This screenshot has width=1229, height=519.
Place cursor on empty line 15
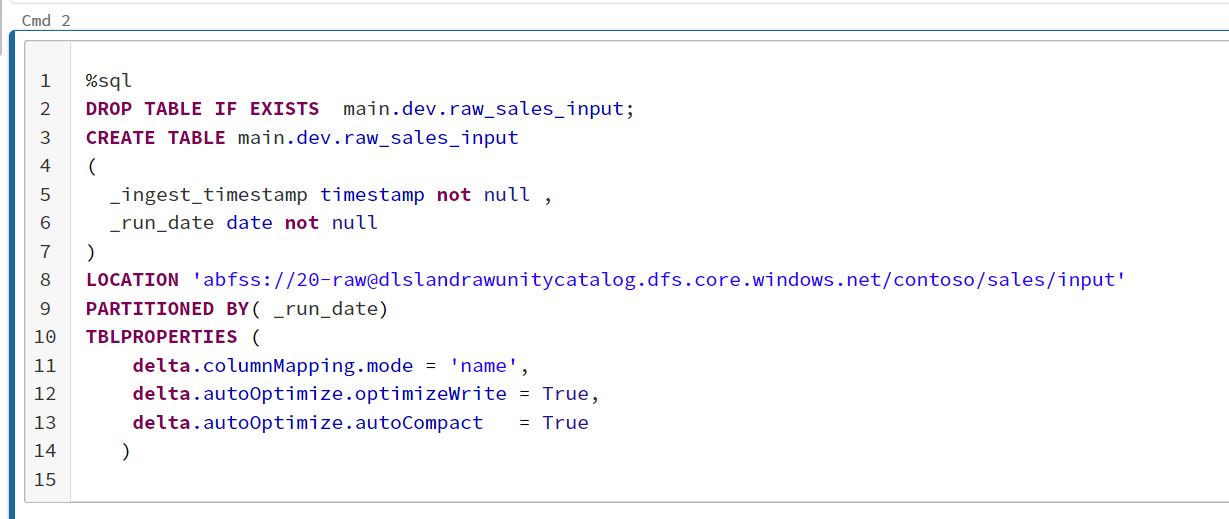coord(650,480)
